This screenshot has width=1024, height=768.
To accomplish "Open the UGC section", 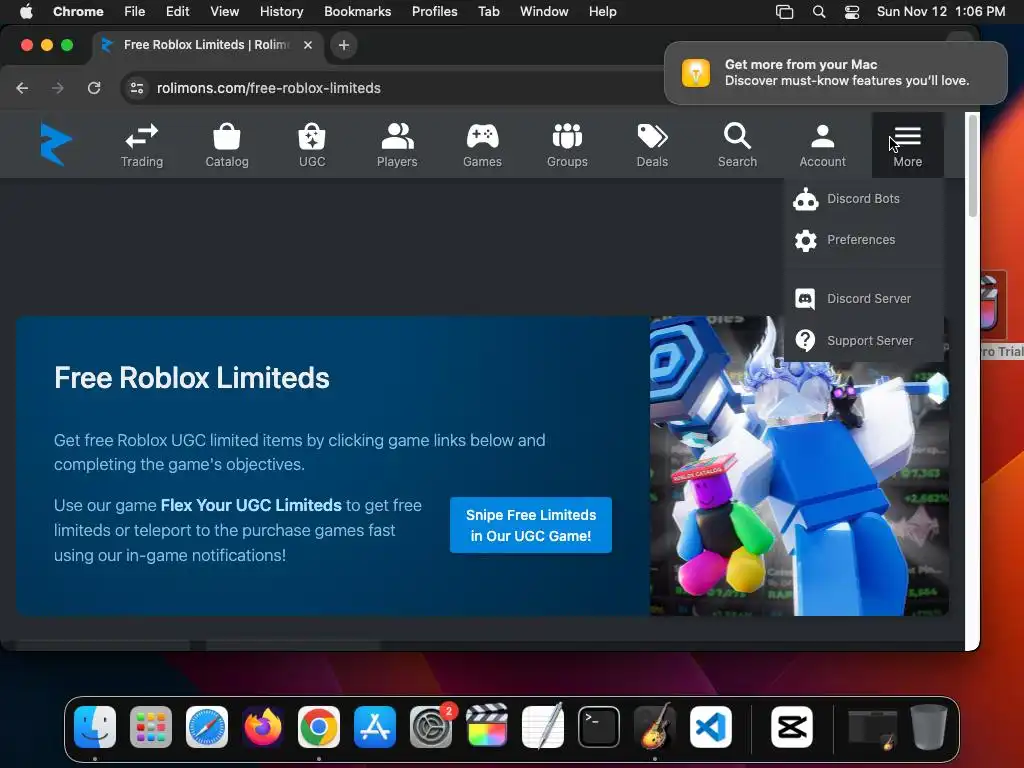I will coord(312,145).
